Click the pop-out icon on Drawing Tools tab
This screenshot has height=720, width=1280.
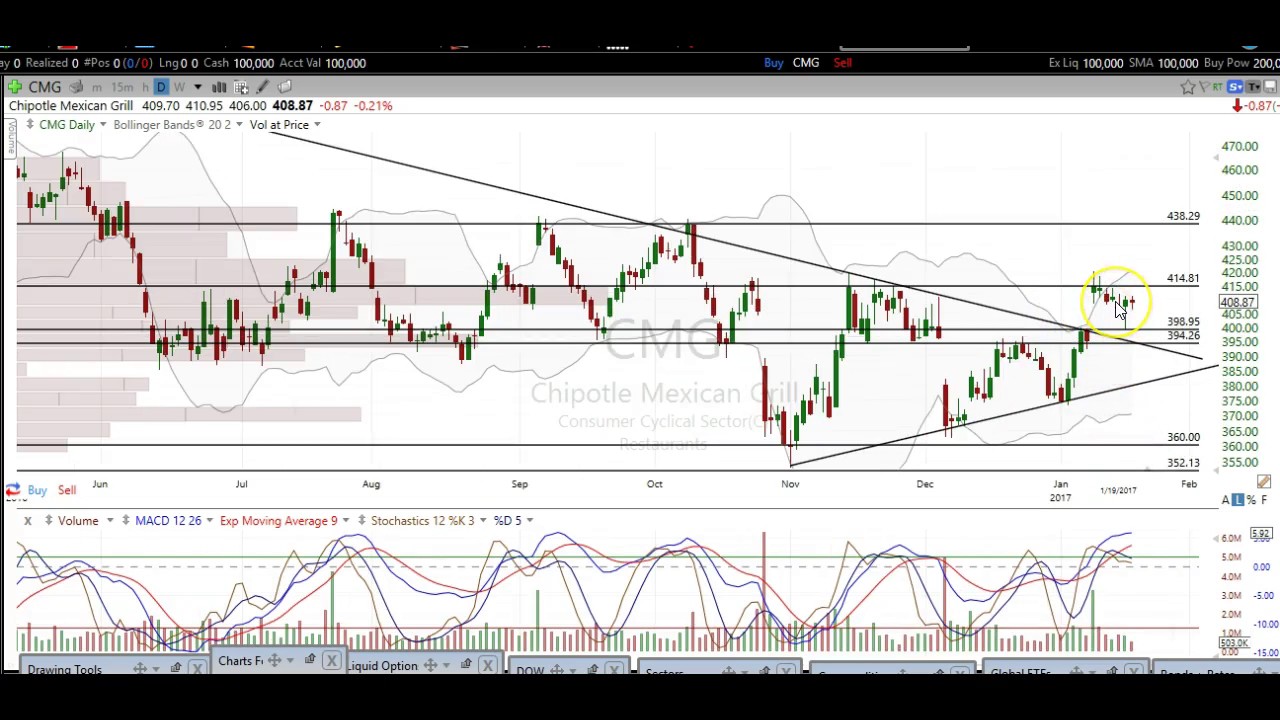tap(176, 668)
